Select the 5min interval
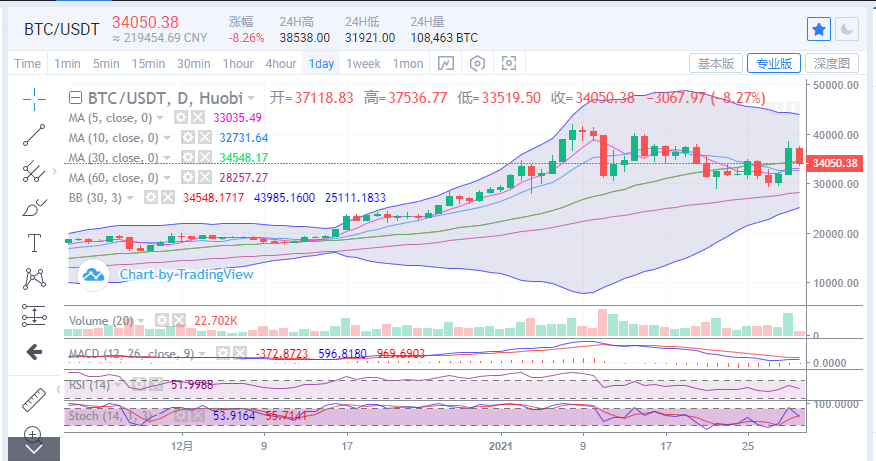 point(106,64)
